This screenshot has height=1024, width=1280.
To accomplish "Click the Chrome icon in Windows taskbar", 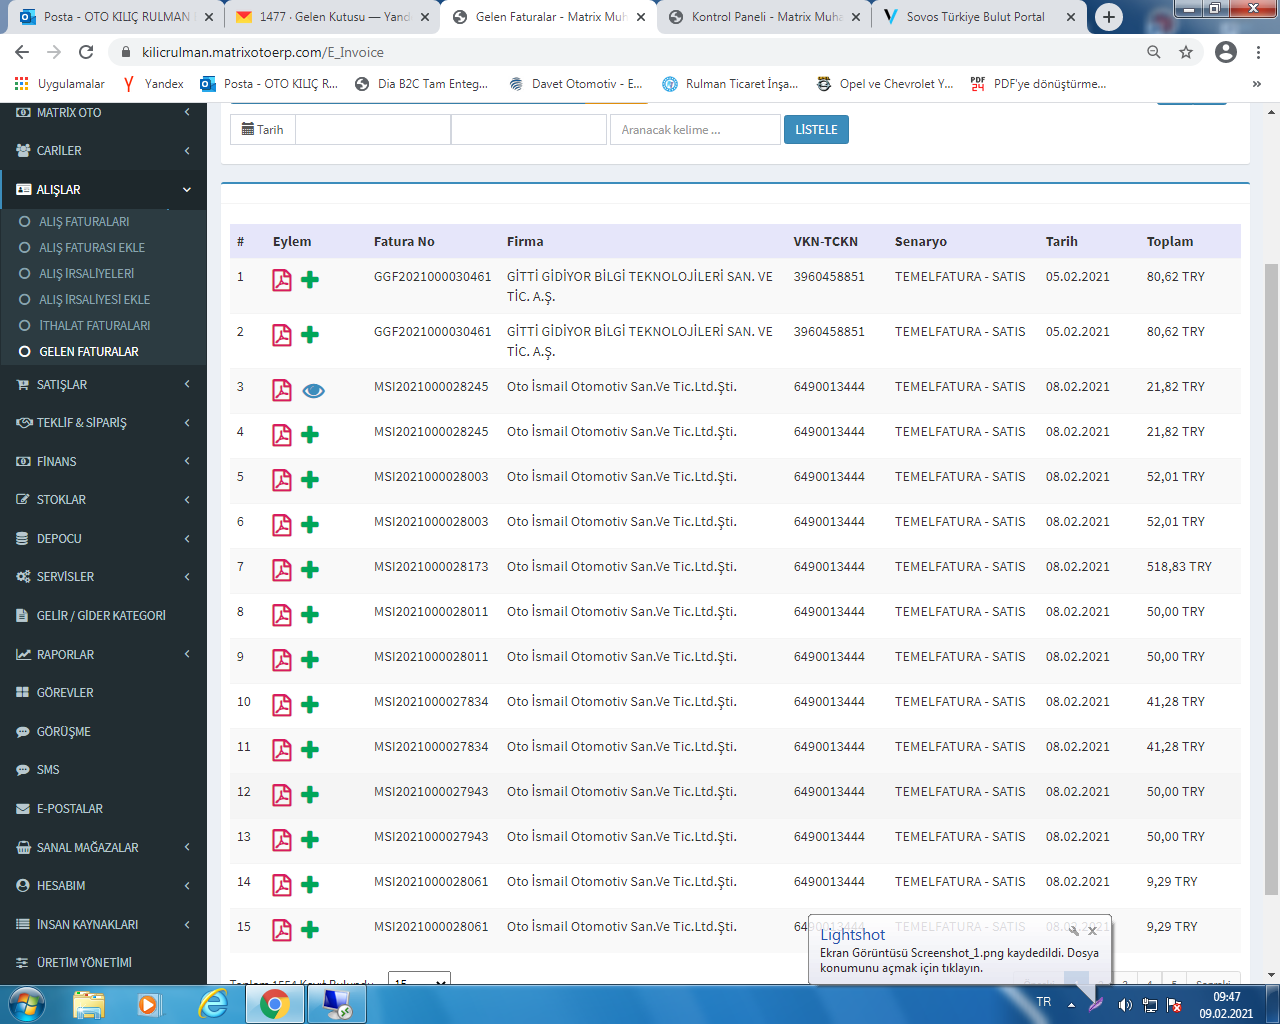I will click(x=275, y=1004).
